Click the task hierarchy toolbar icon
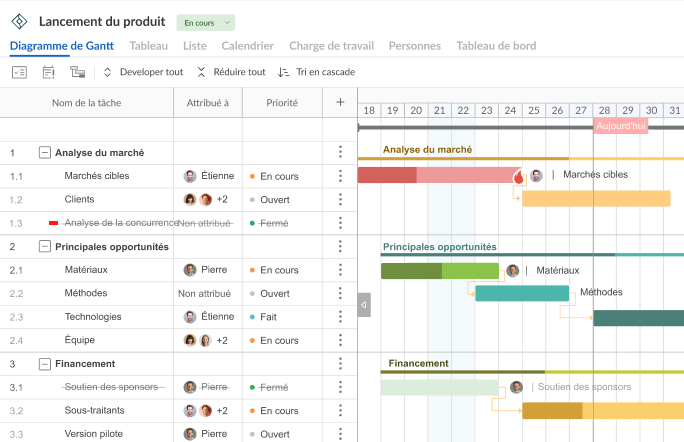Screen dimensions: 684x442 click(x=77, y=72)
